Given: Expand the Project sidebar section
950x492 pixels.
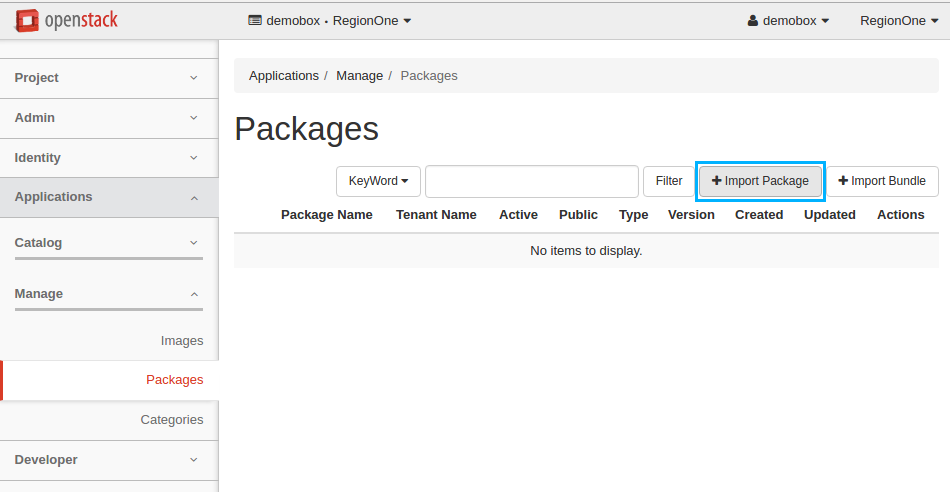Looking at the screenshot, I should coord(108,78).
